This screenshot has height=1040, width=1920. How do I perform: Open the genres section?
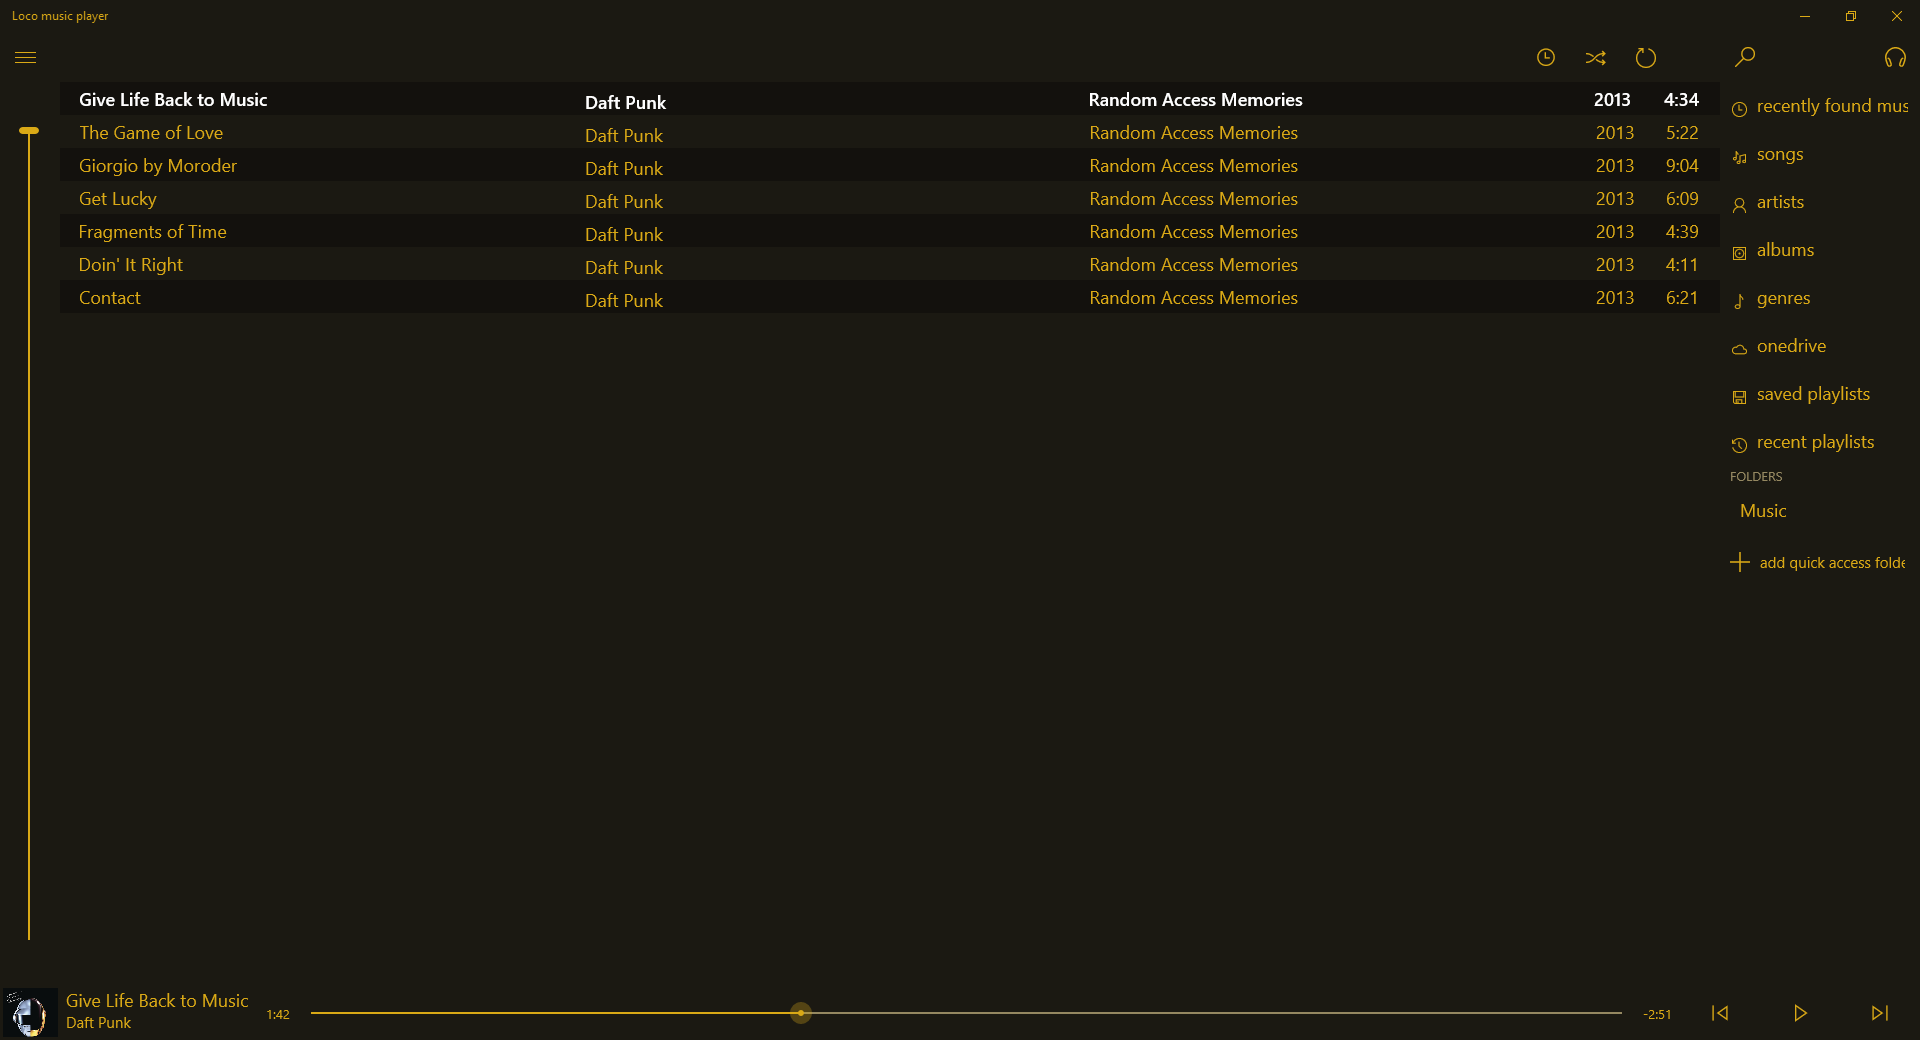coord(1783,298)
